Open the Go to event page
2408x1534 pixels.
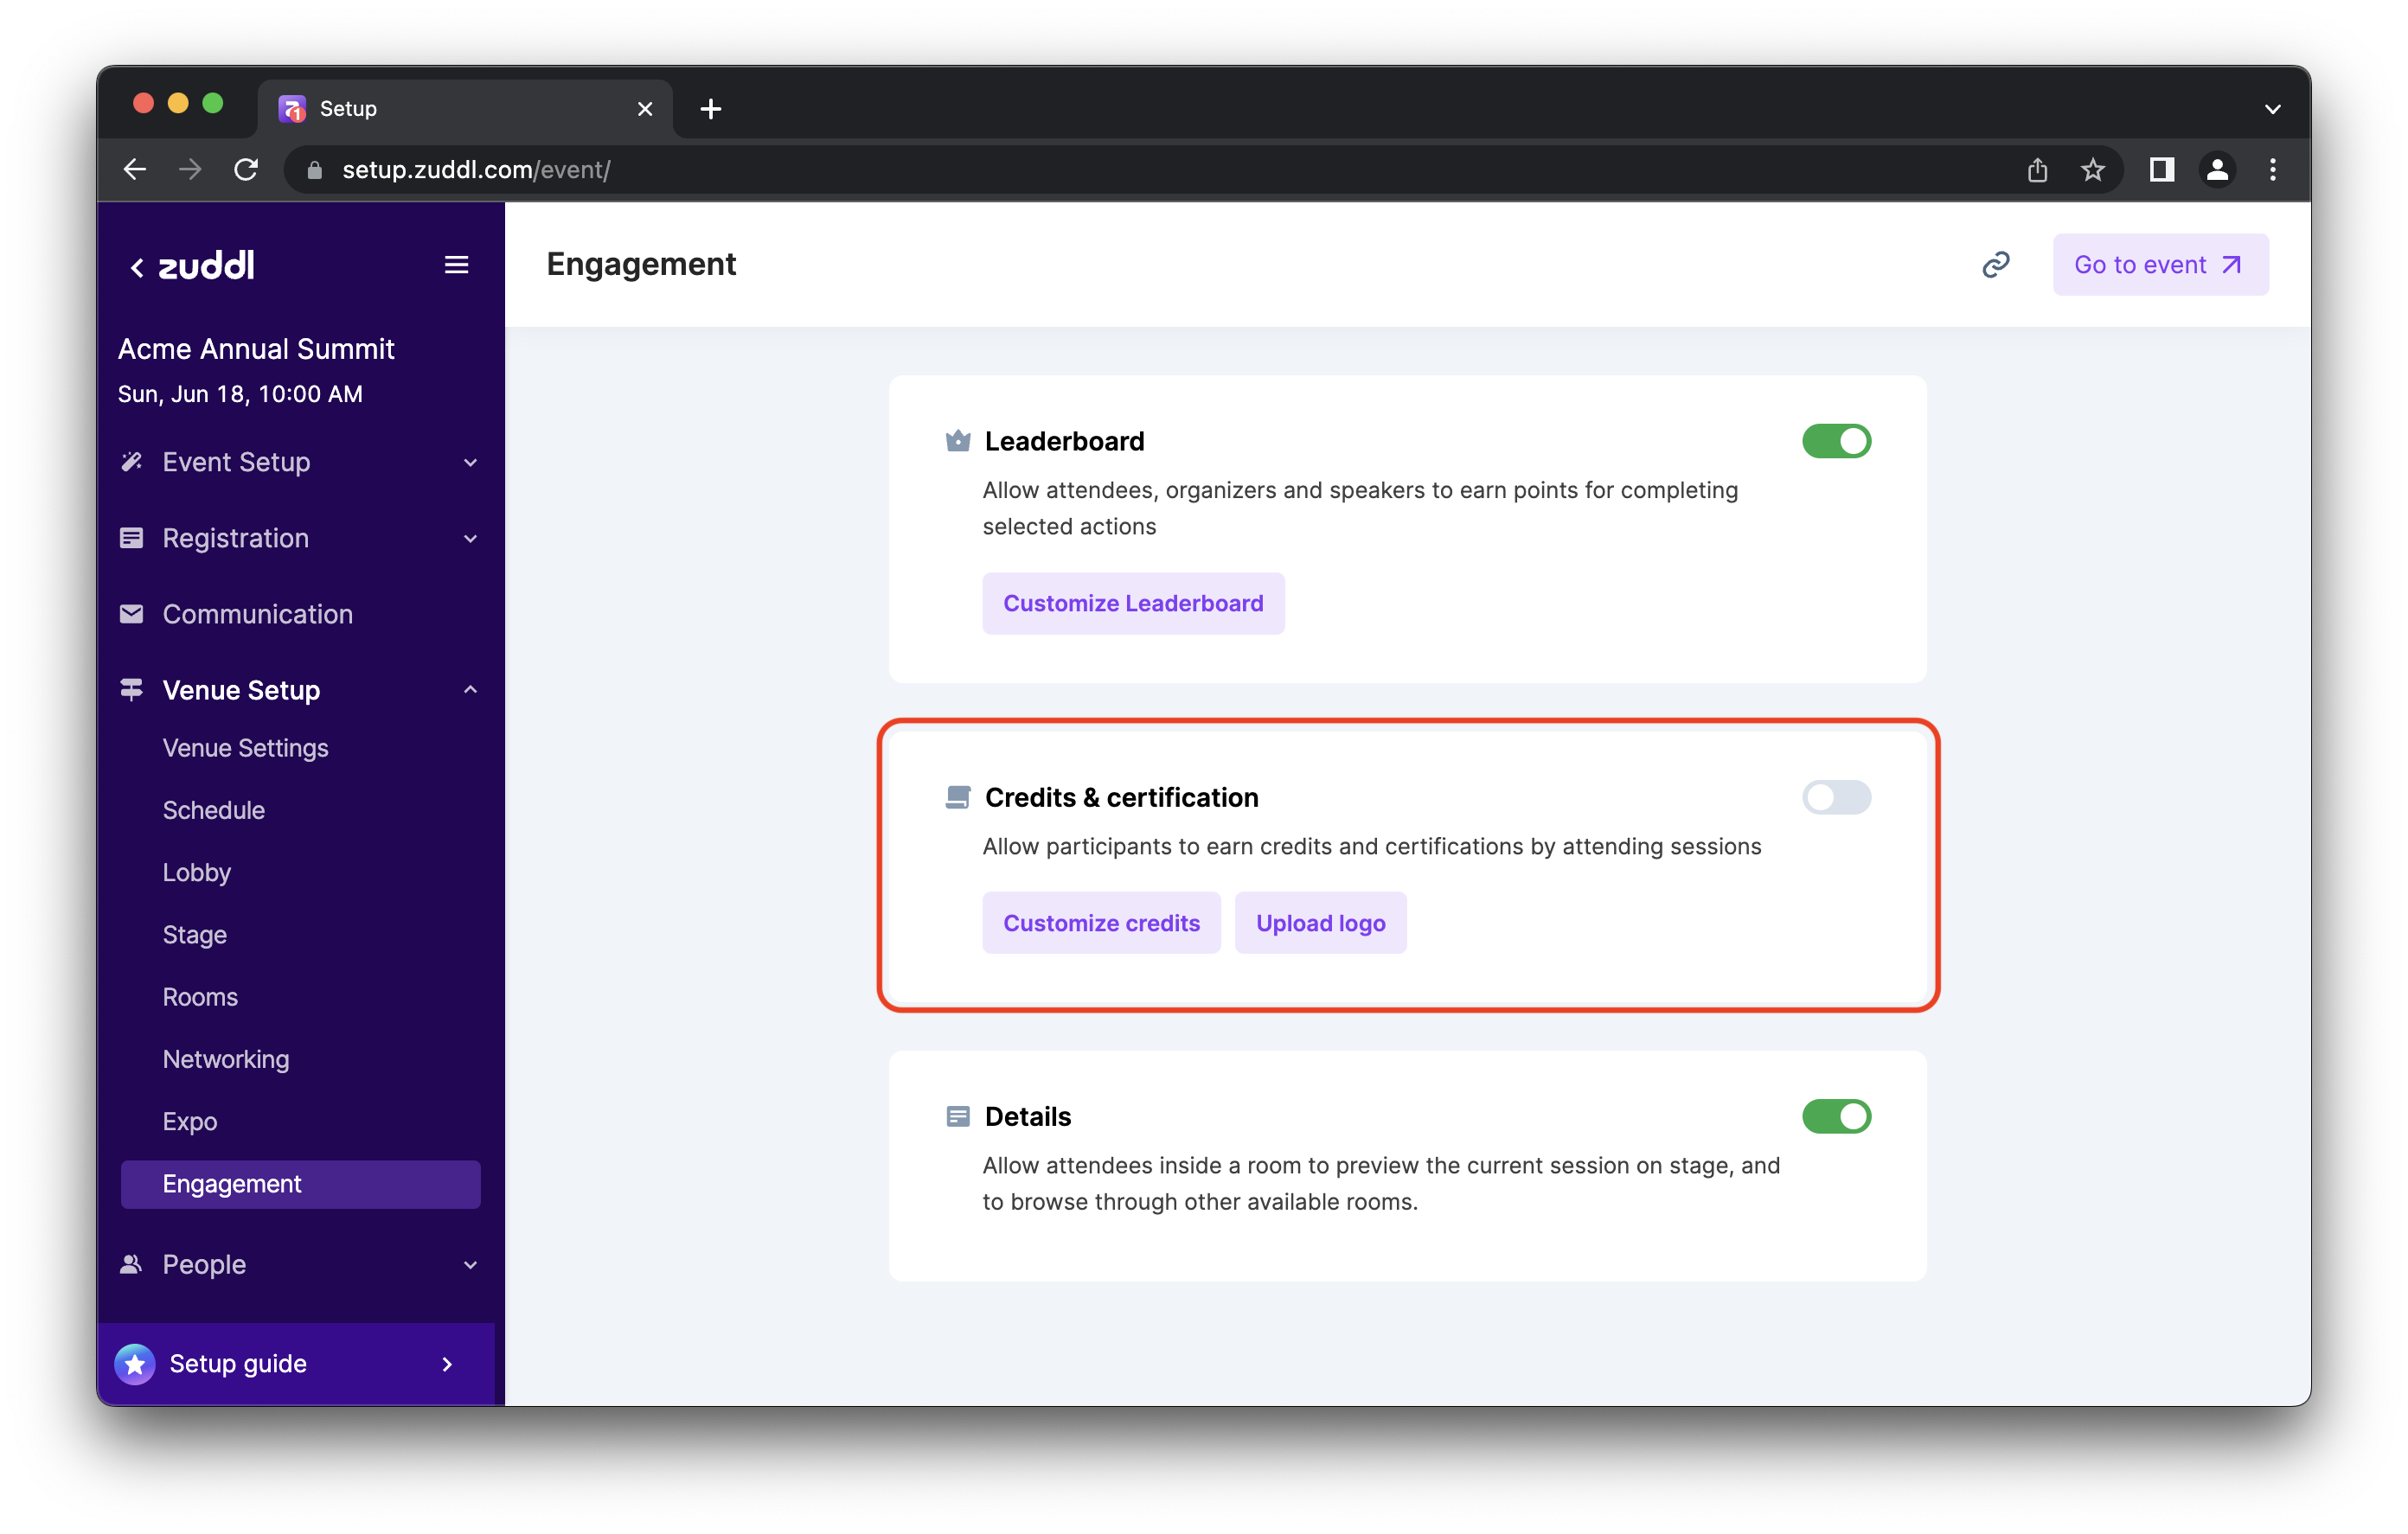tap(2157, 263)
